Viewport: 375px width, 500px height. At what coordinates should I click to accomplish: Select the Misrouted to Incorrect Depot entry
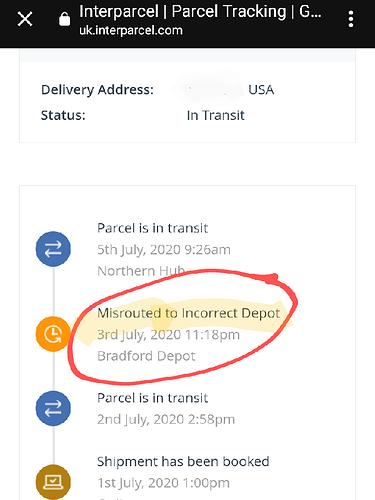coord(189,313)
